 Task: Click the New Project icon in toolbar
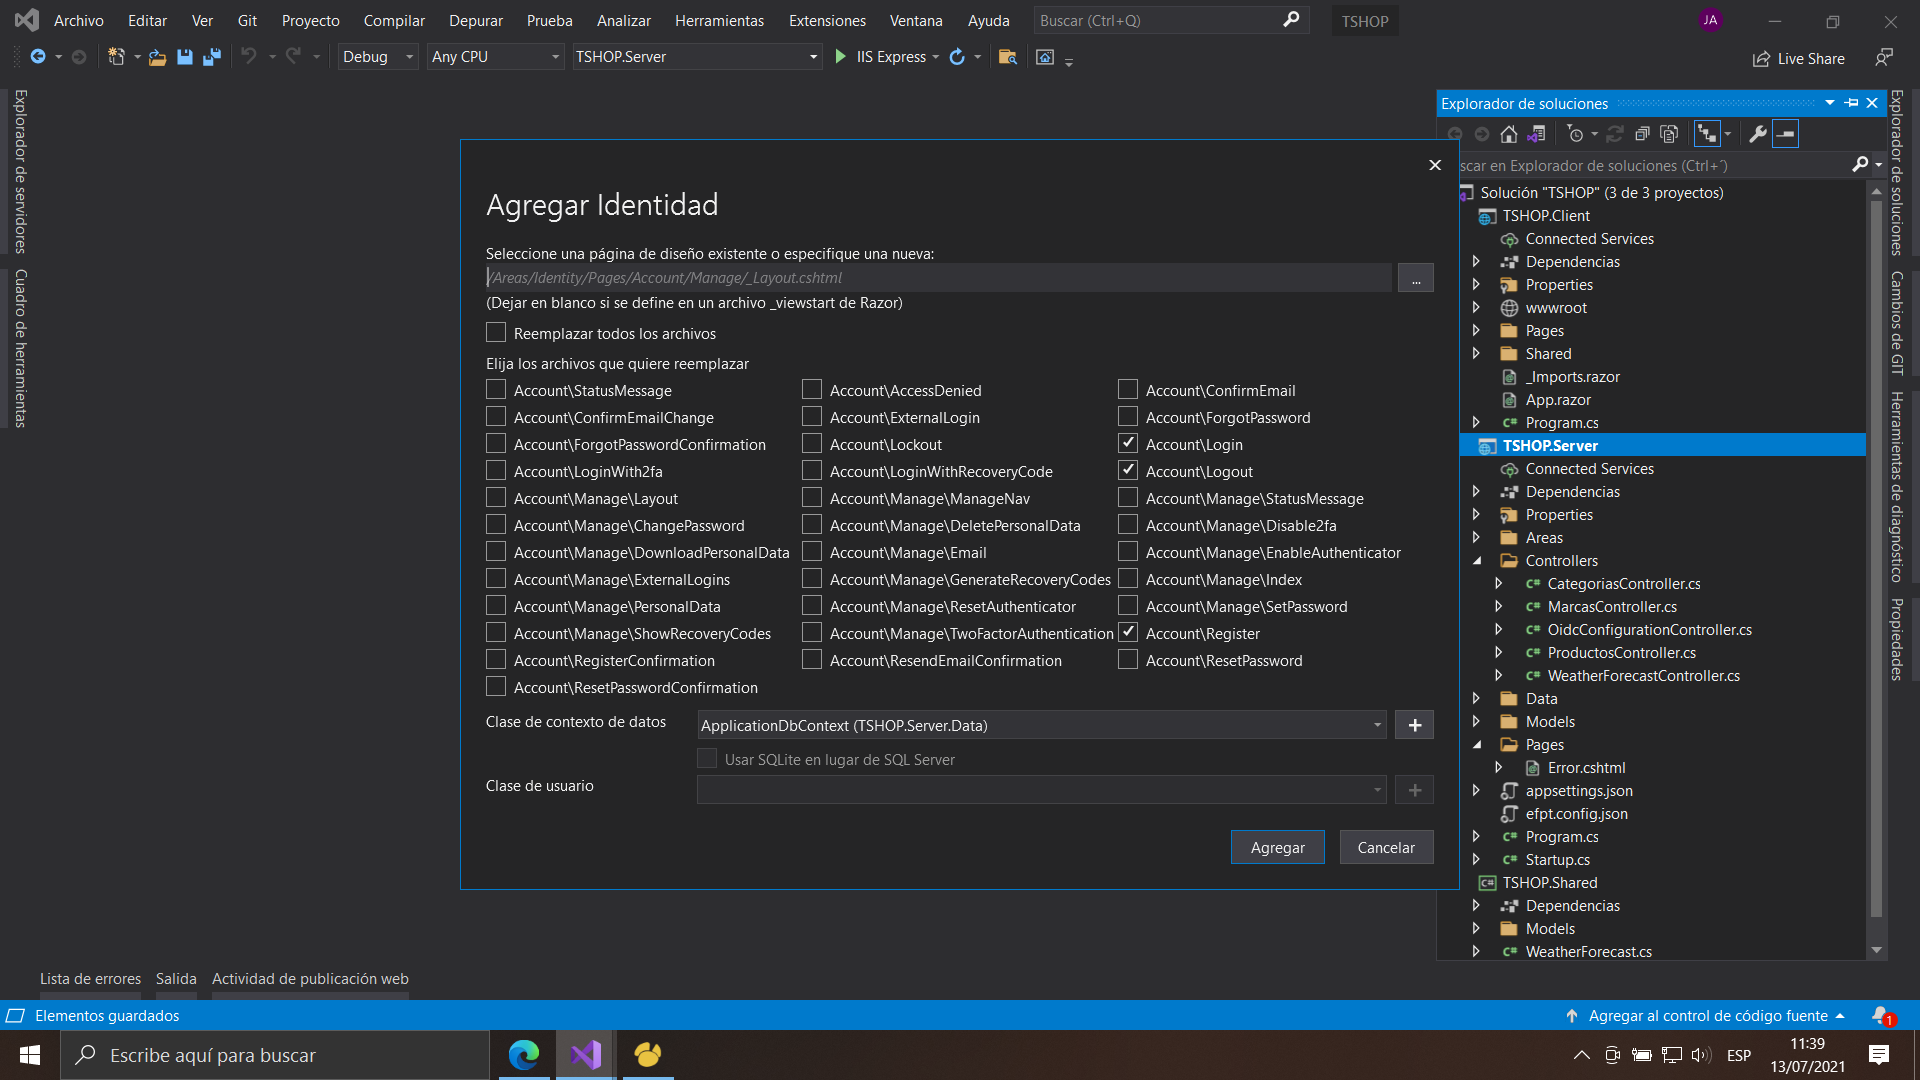coord(116,57)
